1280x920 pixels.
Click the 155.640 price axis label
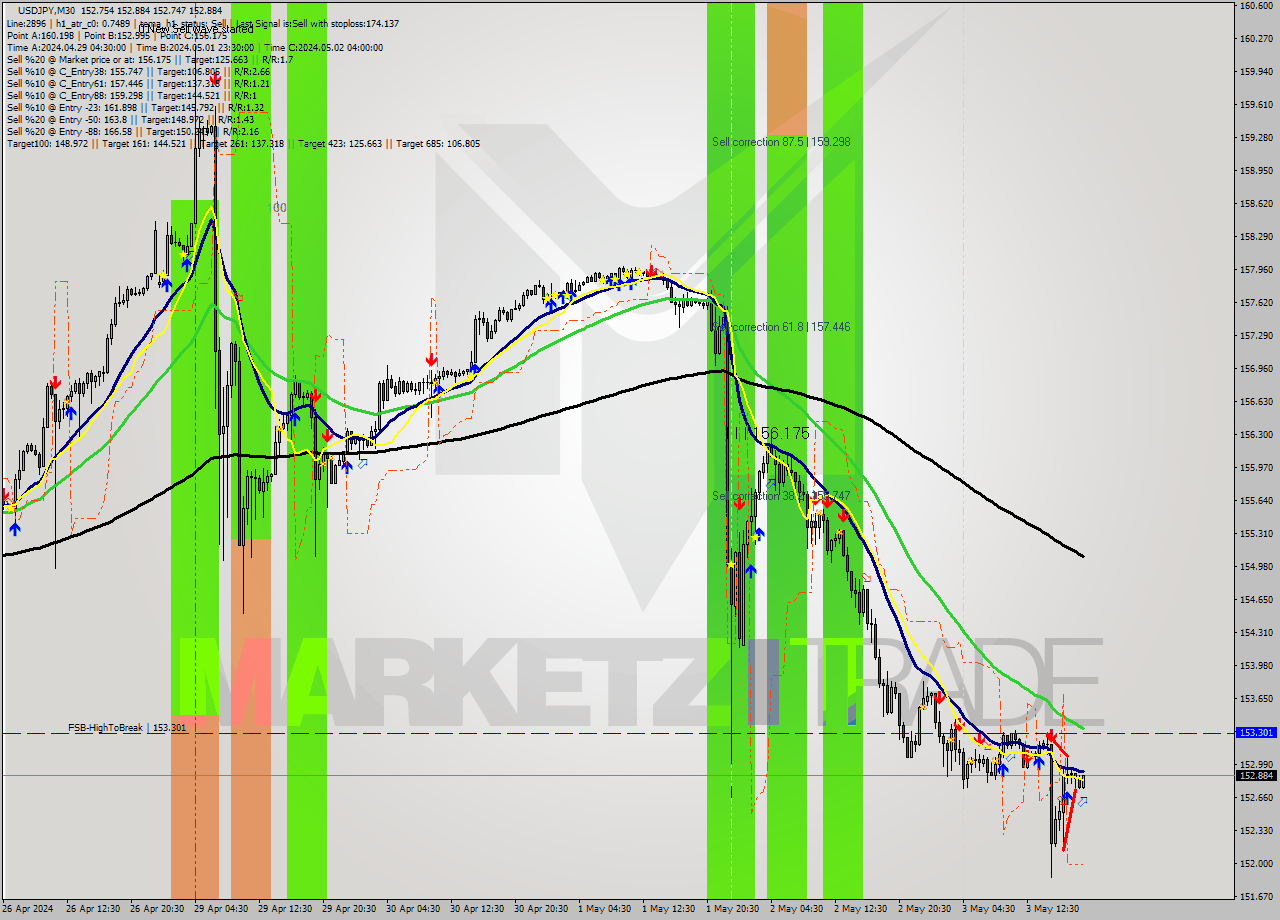(x=1256, y=500)
